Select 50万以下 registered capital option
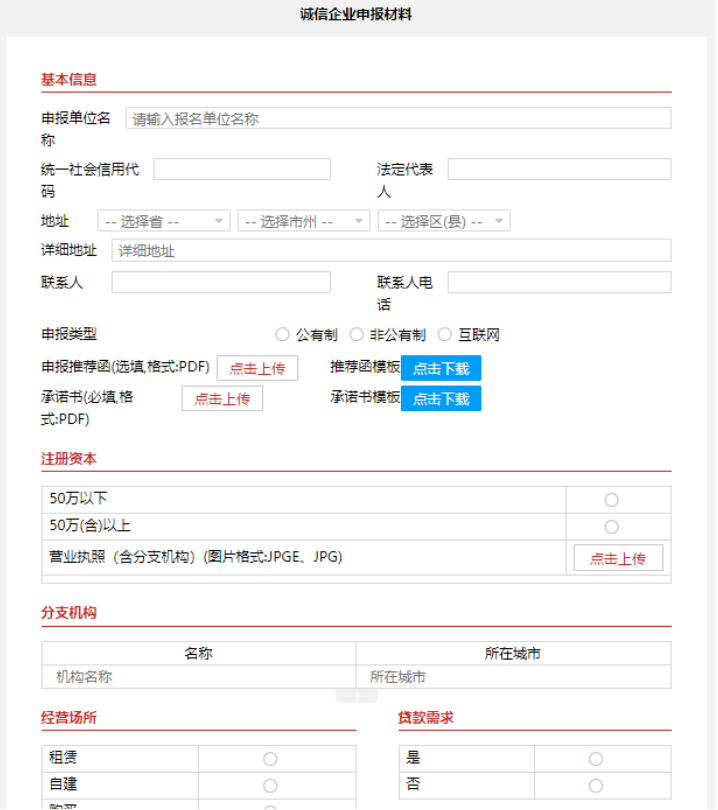The image size is (718, 810). (611, 500)
